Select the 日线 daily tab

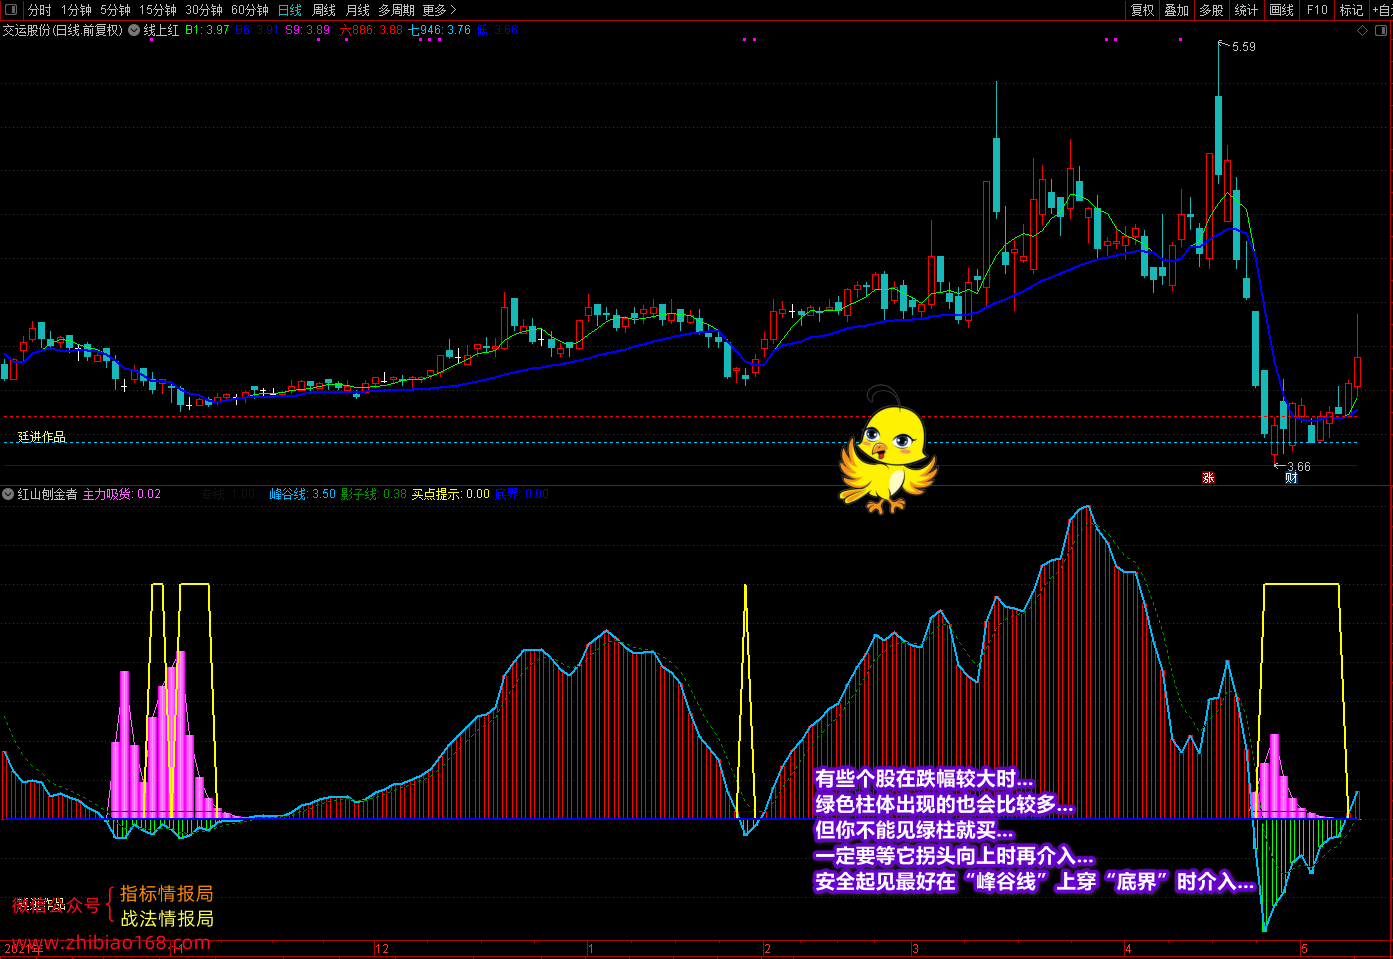click(x=290, y=10)
